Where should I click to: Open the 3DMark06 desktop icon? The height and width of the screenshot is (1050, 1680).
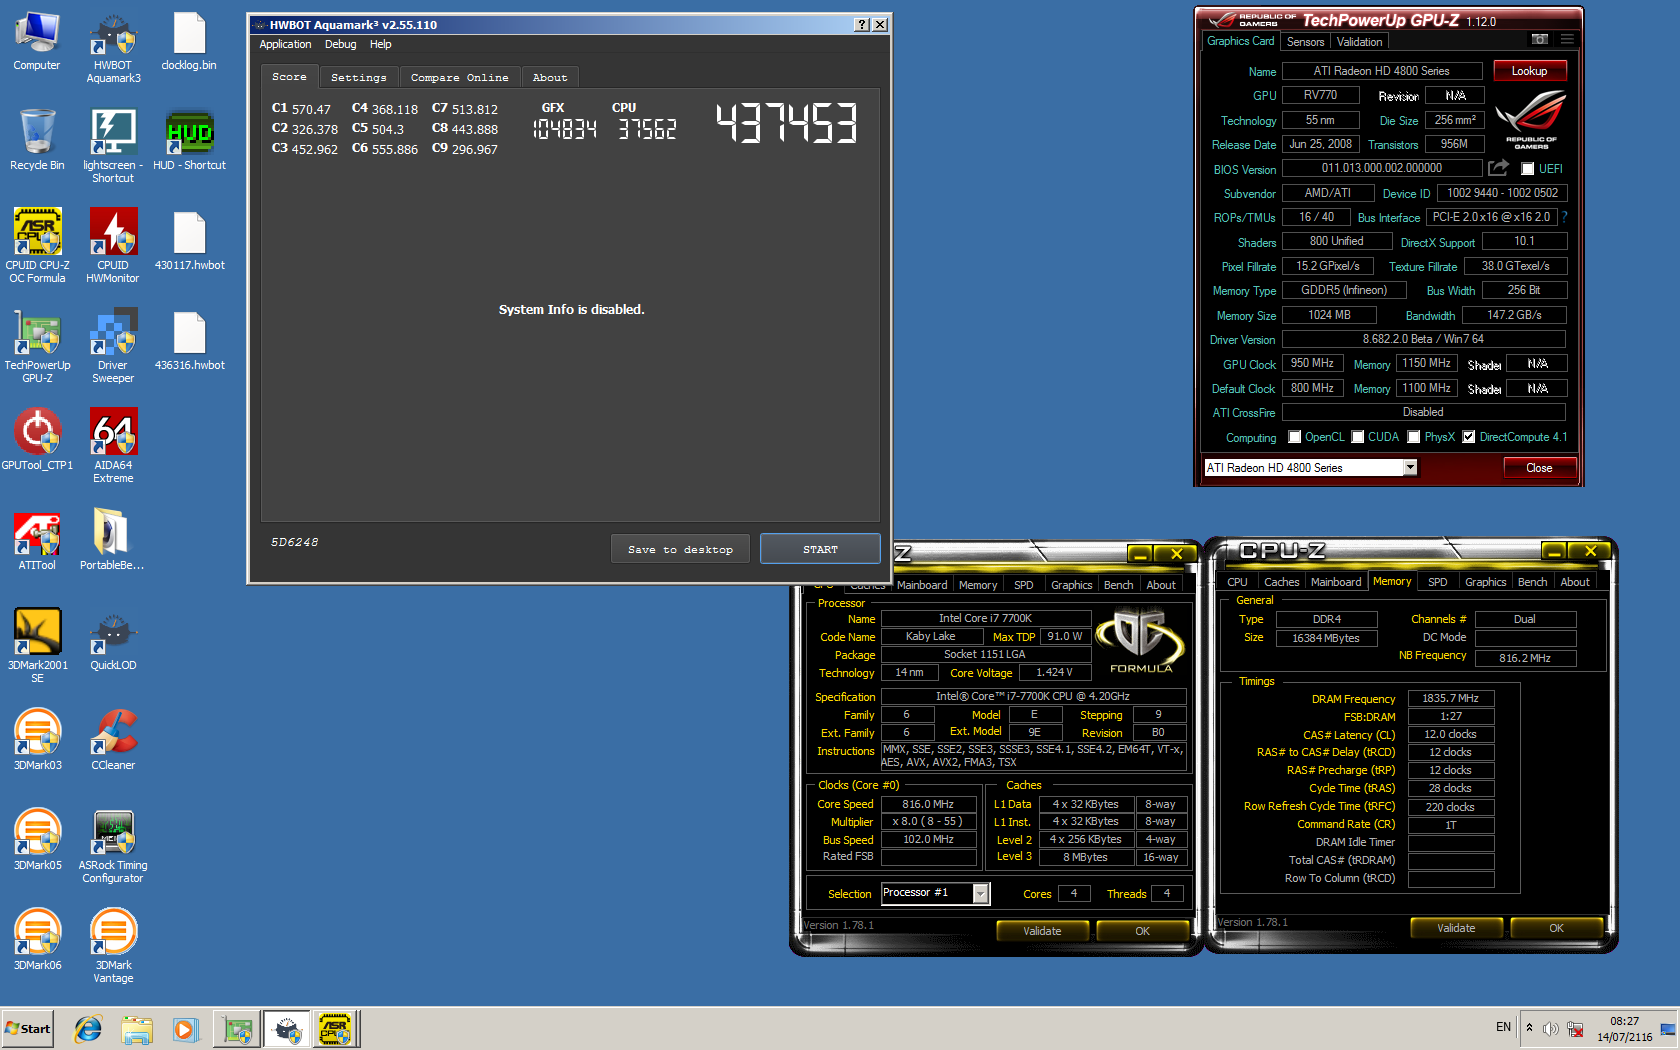[37, 940]
